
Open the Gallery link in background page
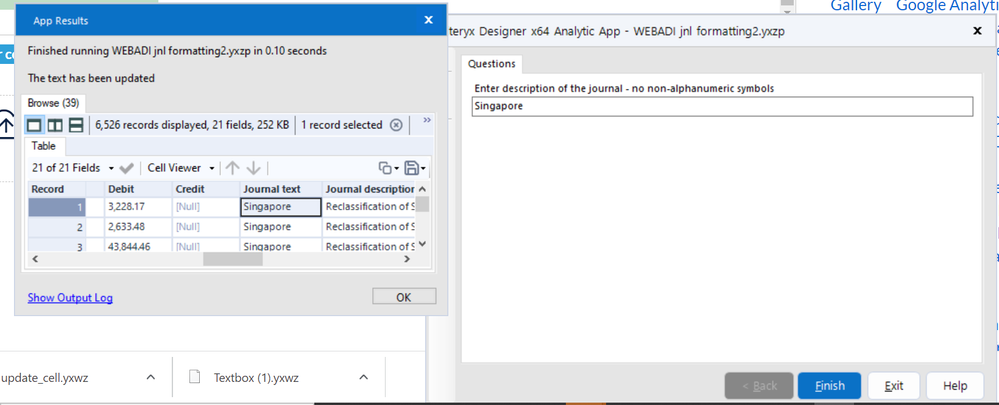click(x=856, y=6)
